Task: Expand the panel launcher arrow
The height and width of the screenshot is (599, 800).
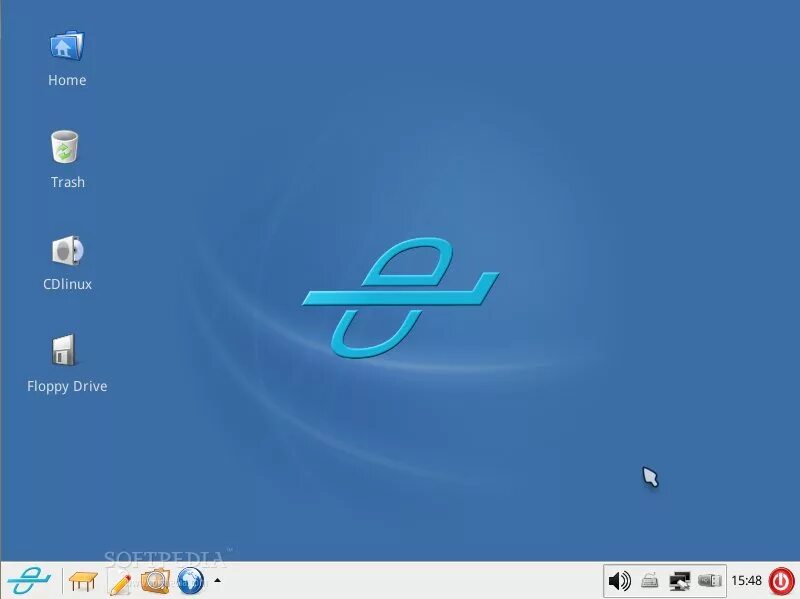Action: coord(217,580)
